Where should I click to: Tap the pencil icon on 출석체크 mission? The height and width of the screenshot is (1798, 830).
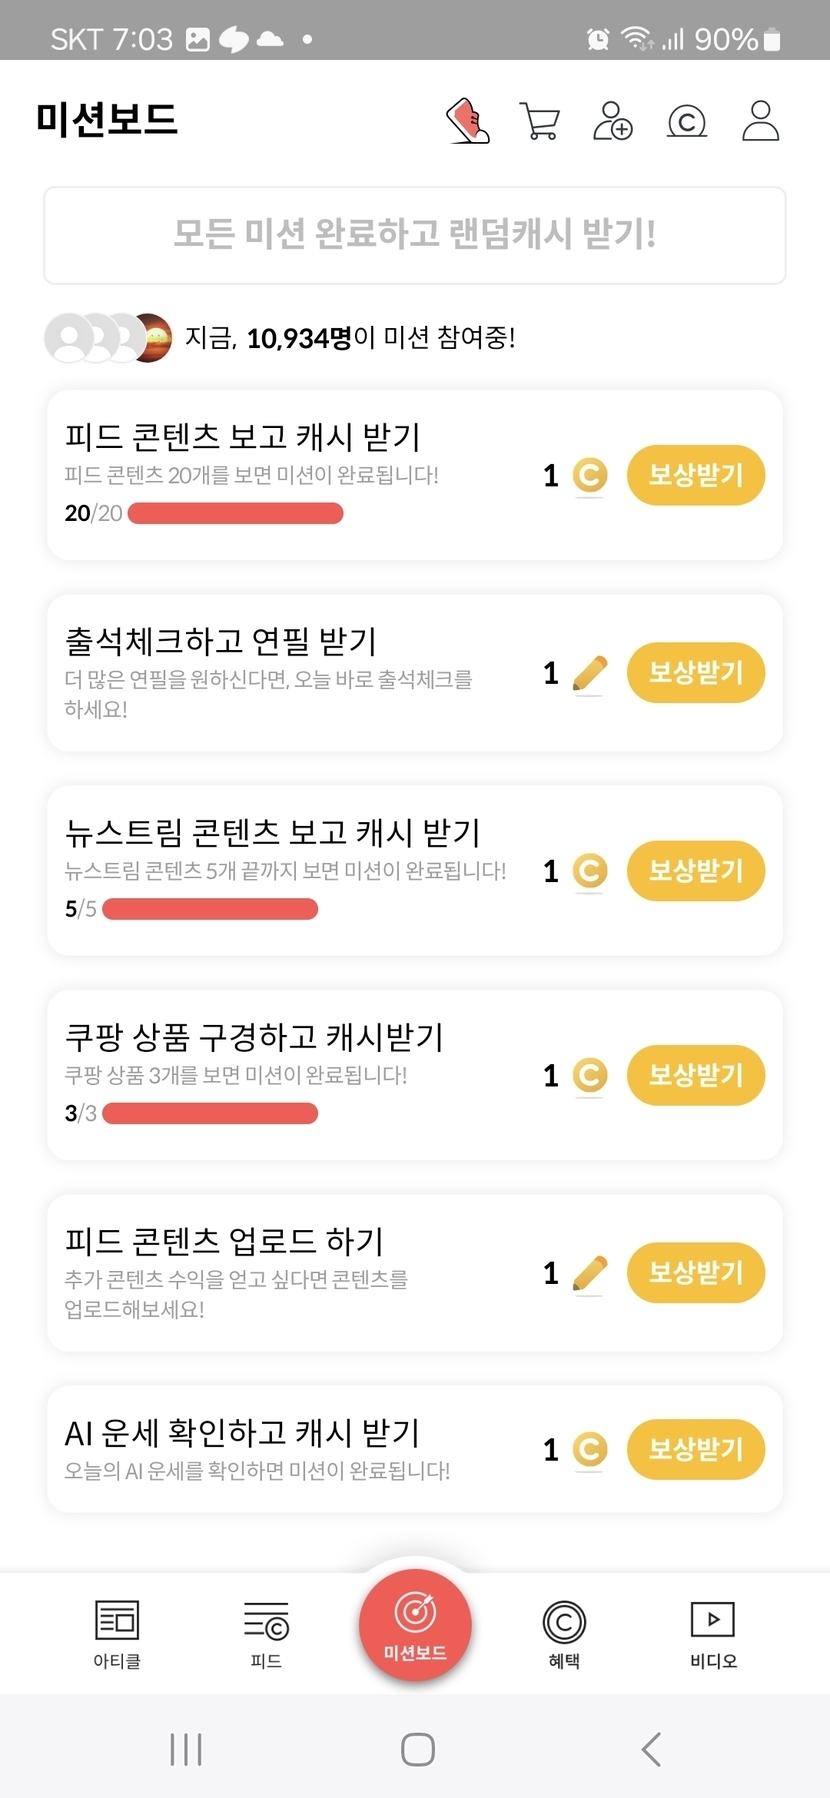[590, 673]
